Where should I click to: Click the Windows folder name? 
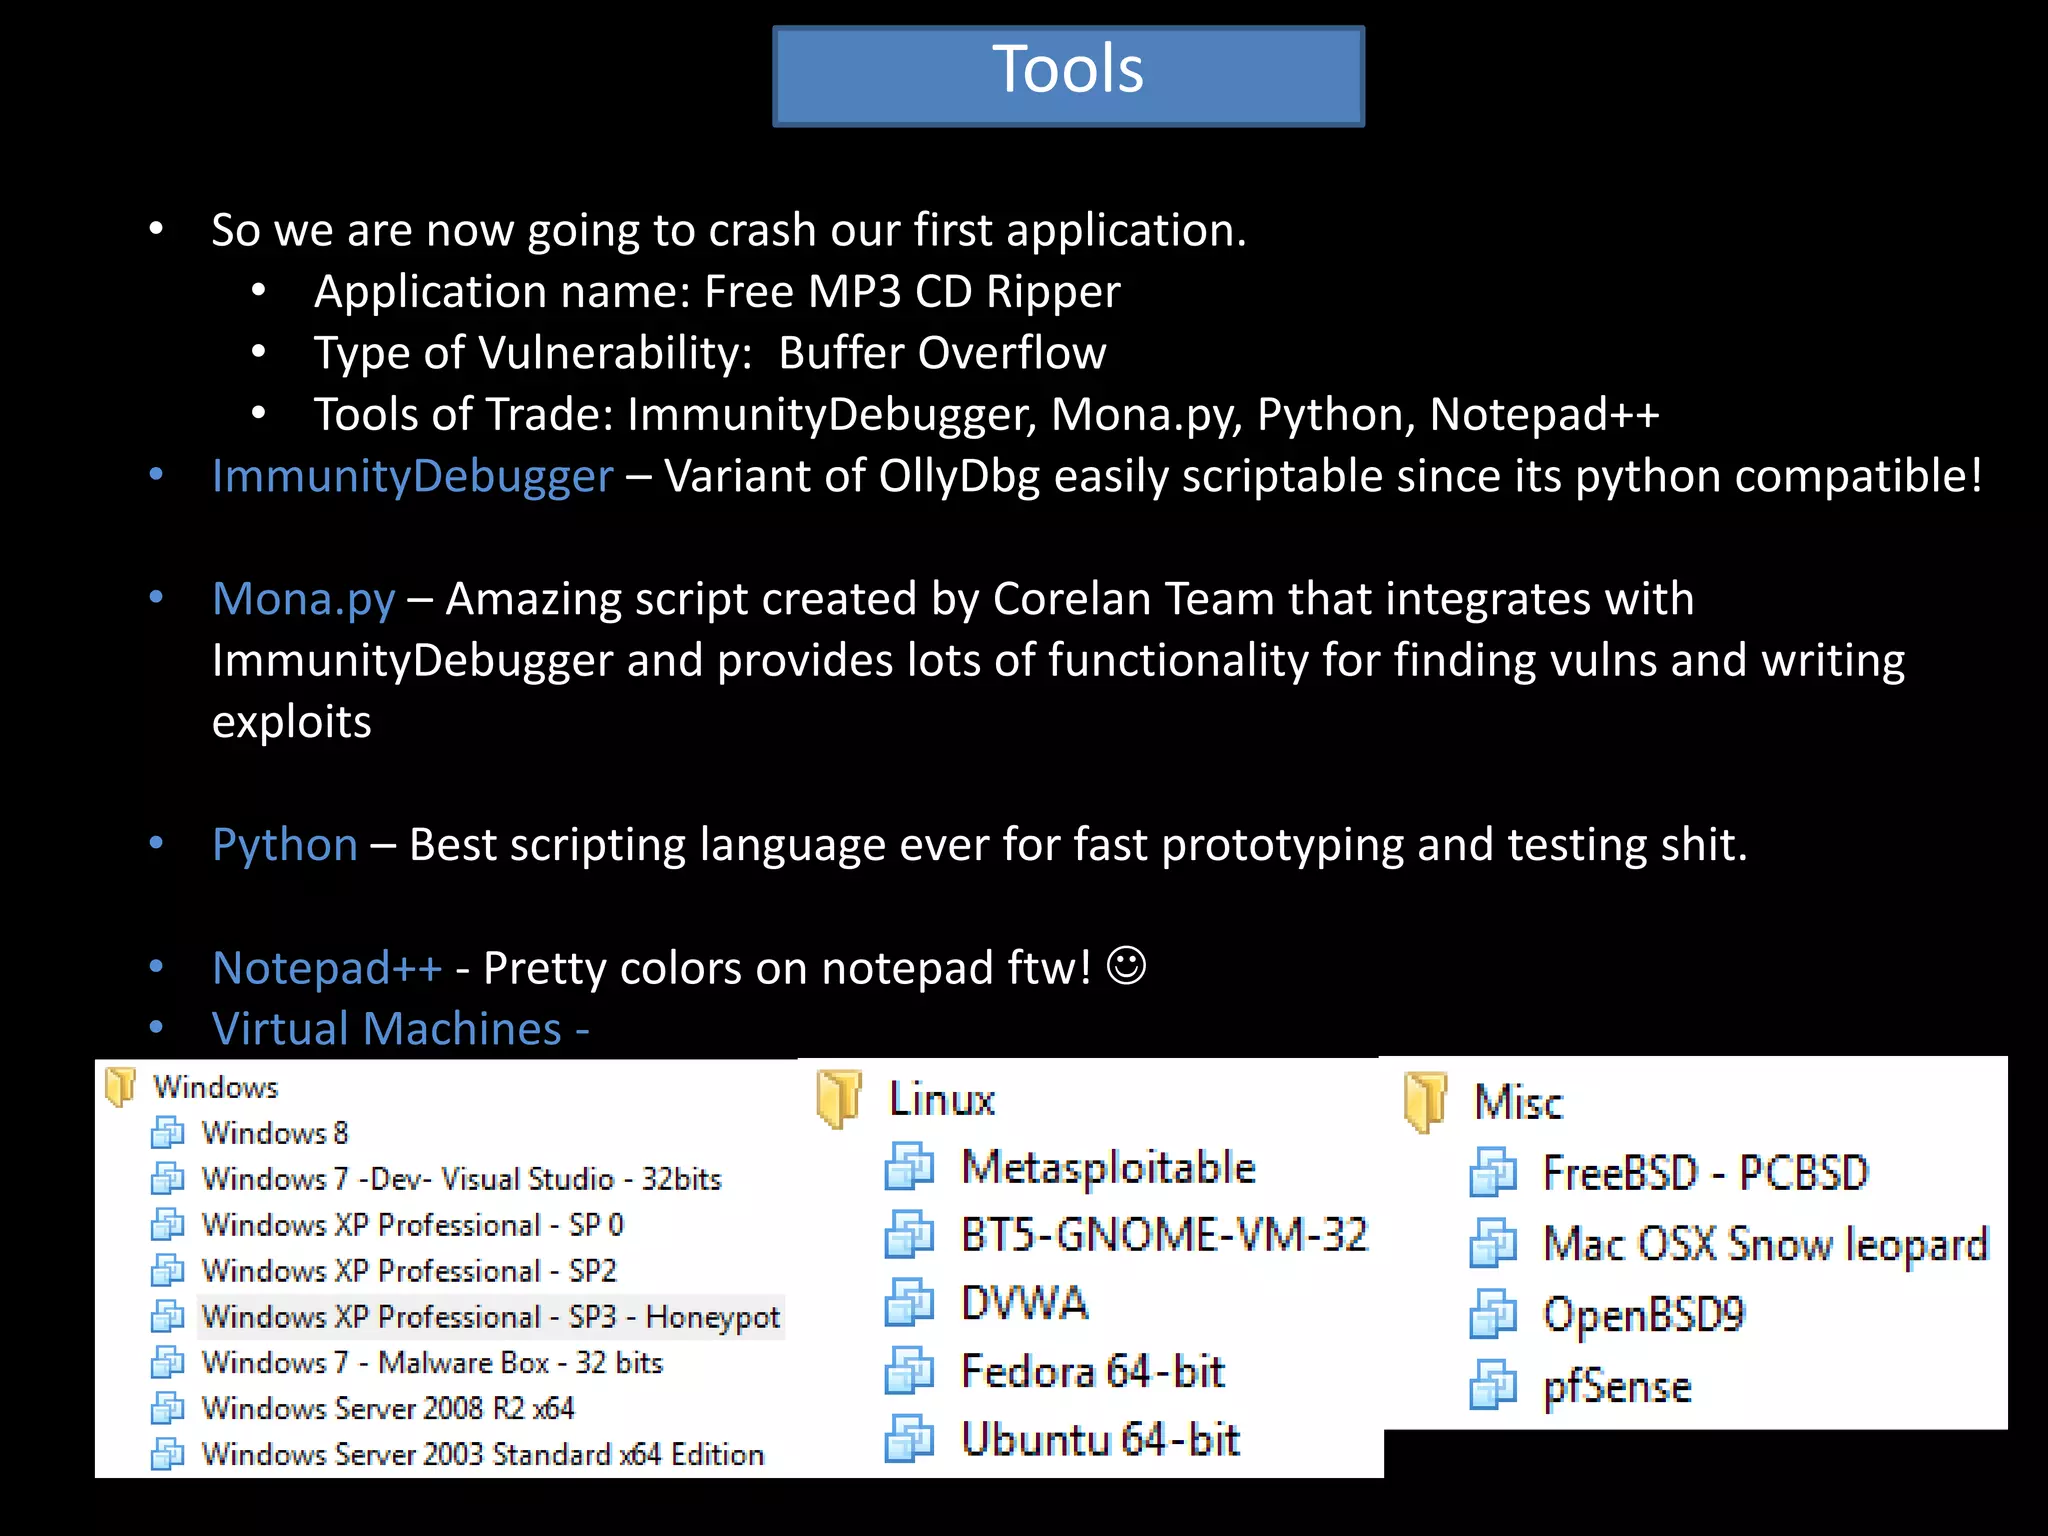(x=215, y=1087)
